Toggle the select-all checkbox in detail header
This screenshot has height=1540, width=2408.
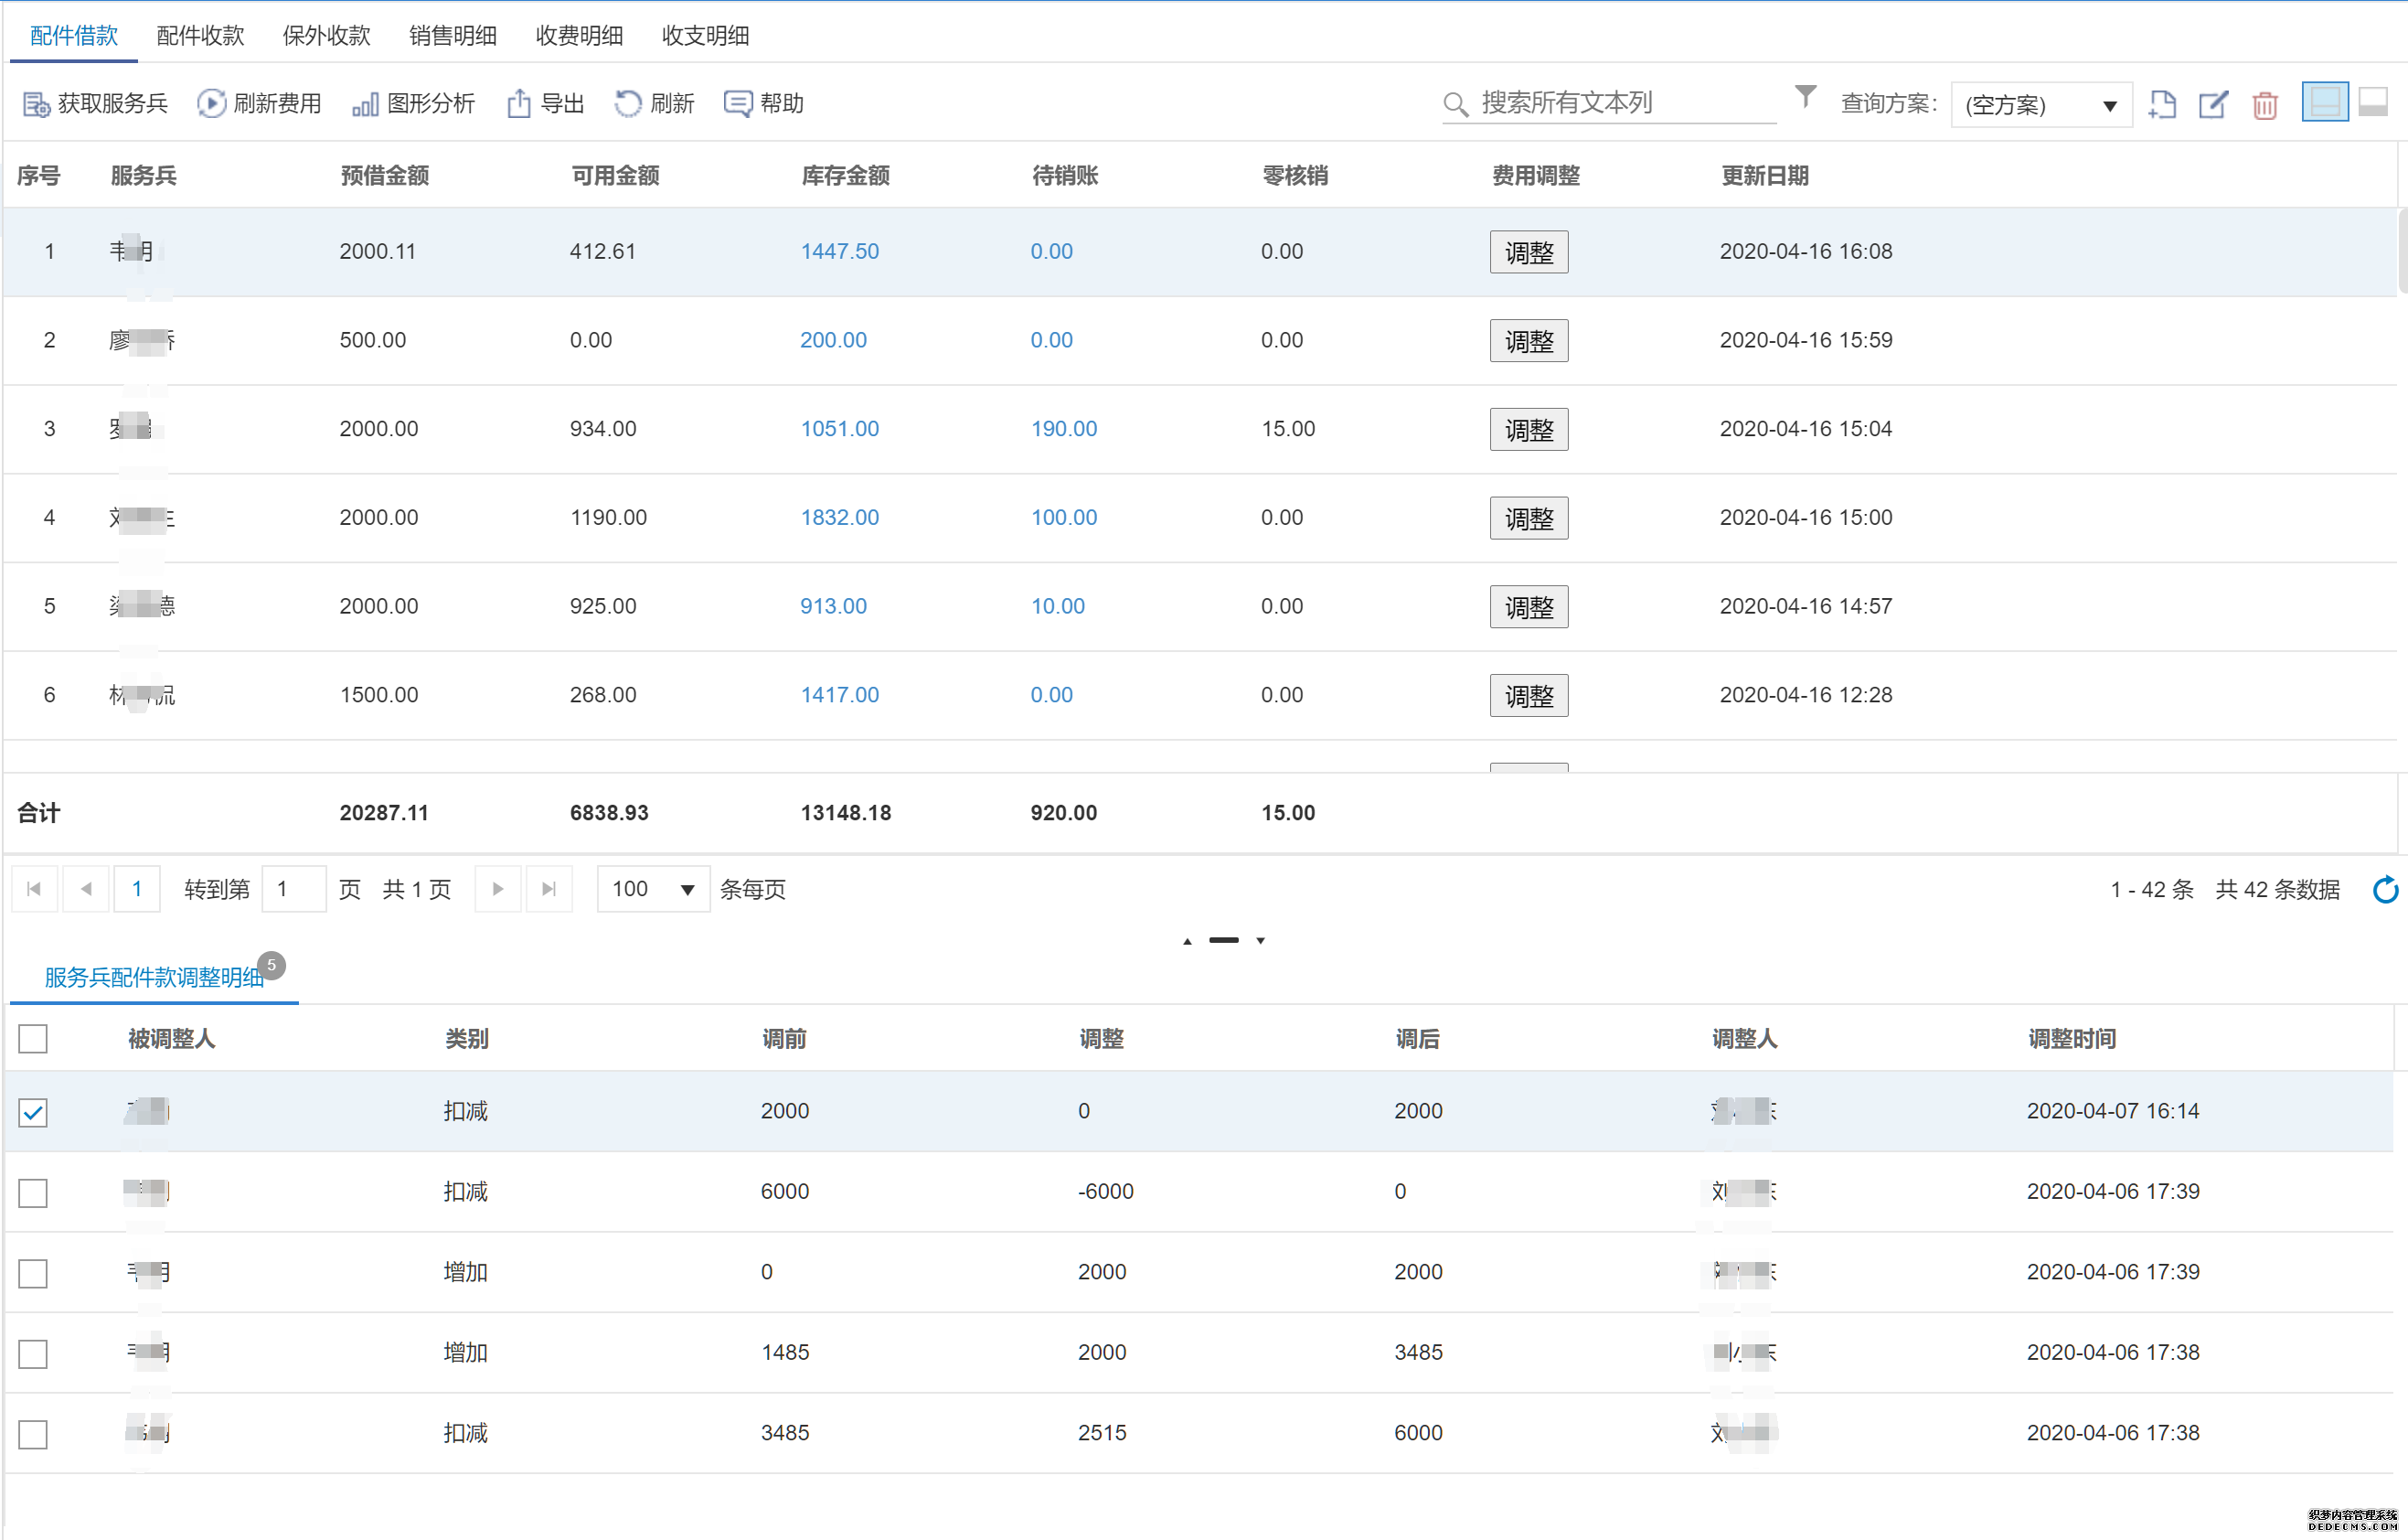point(33,1039)
